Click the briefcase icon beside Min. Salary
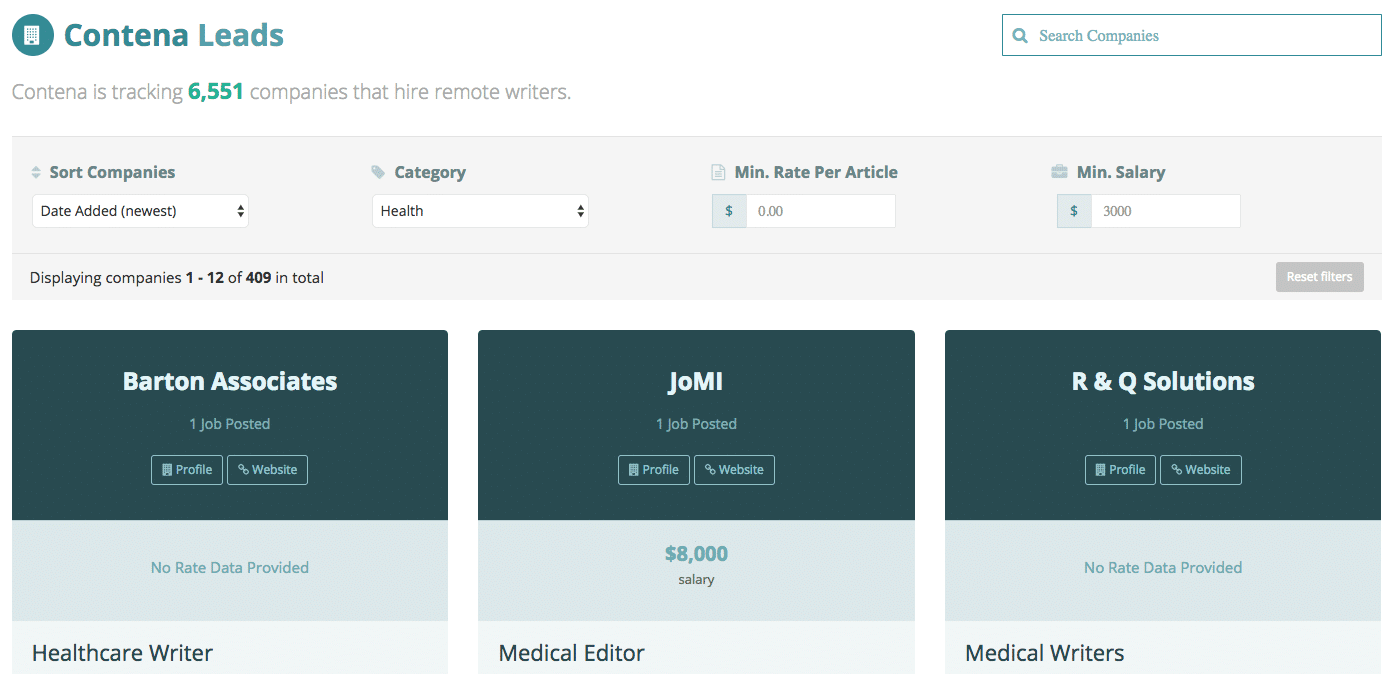 [1060, 172]
